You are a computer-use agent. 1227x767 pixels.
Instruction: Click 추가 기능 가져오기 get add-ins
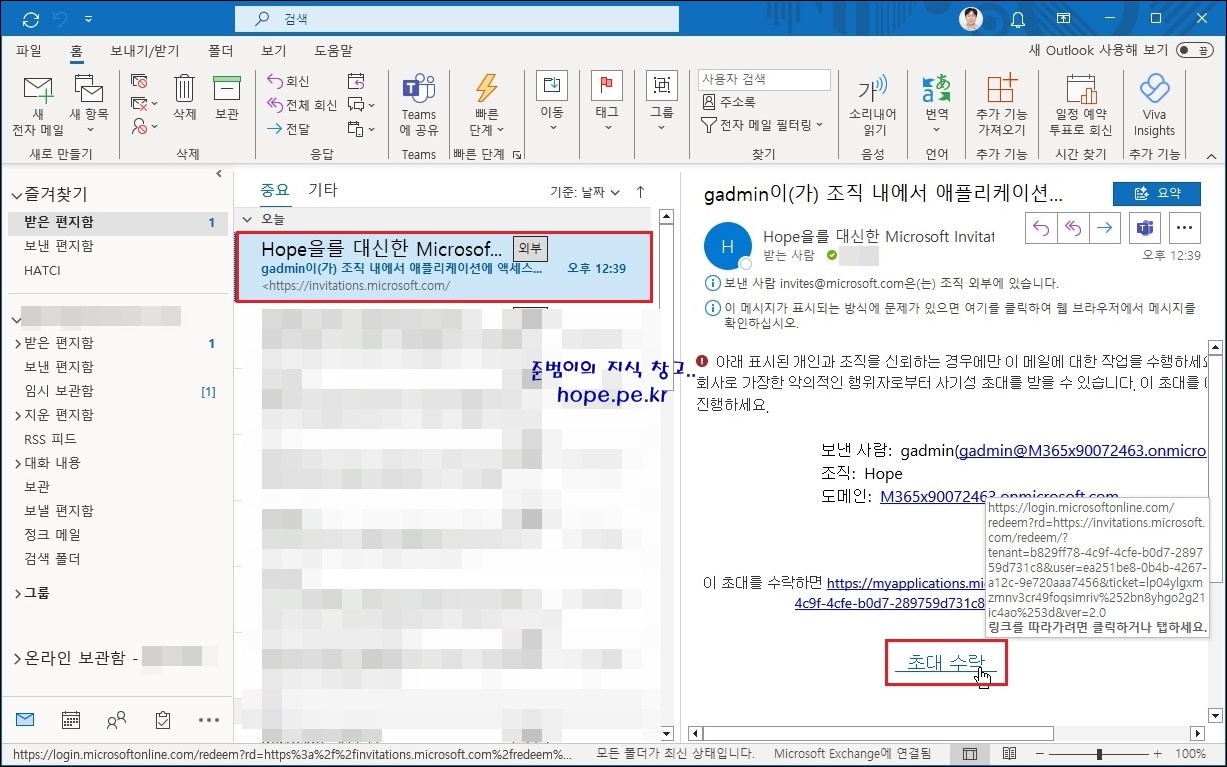[1001, 106]
